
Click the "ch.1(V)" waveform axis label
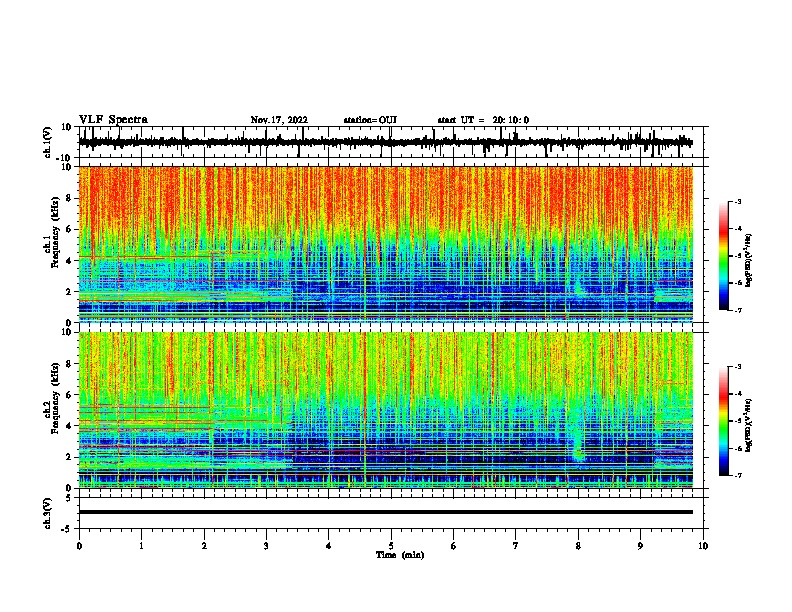tap(48, 142)
